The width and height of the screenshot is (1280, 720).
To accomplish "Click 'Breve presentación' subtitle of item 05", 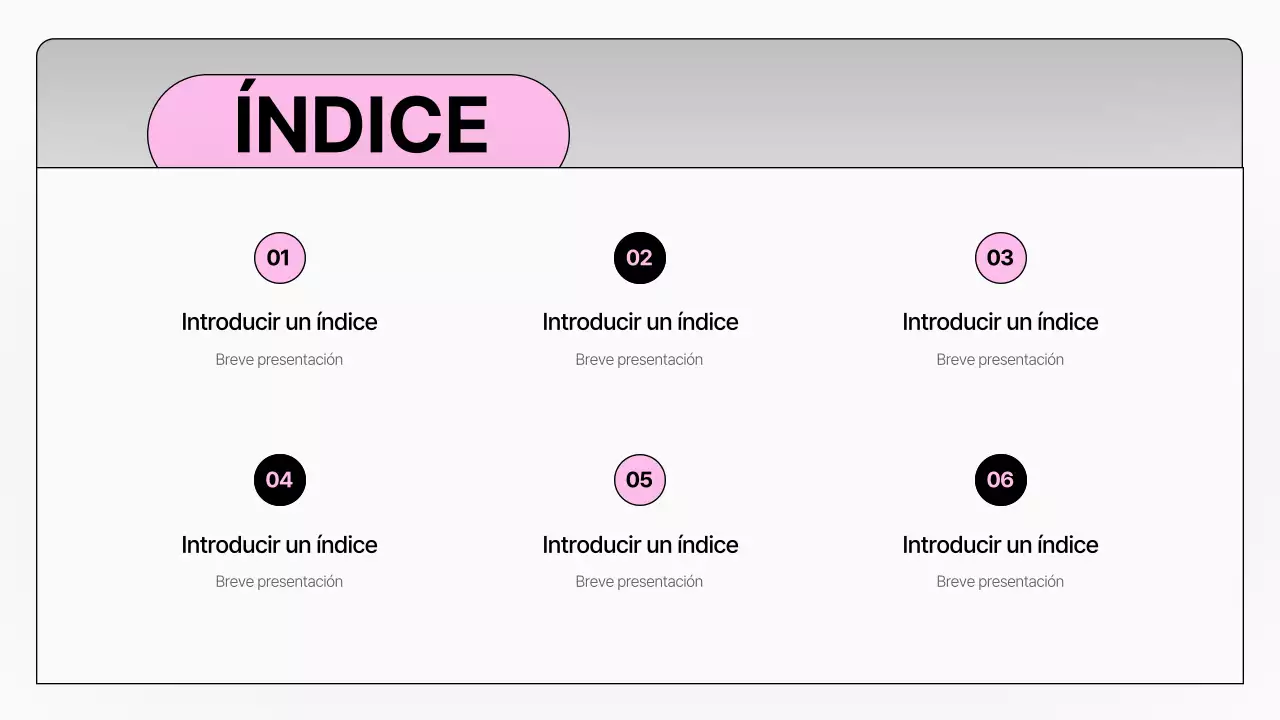I will pyautogui.click(x=639, y=582).
